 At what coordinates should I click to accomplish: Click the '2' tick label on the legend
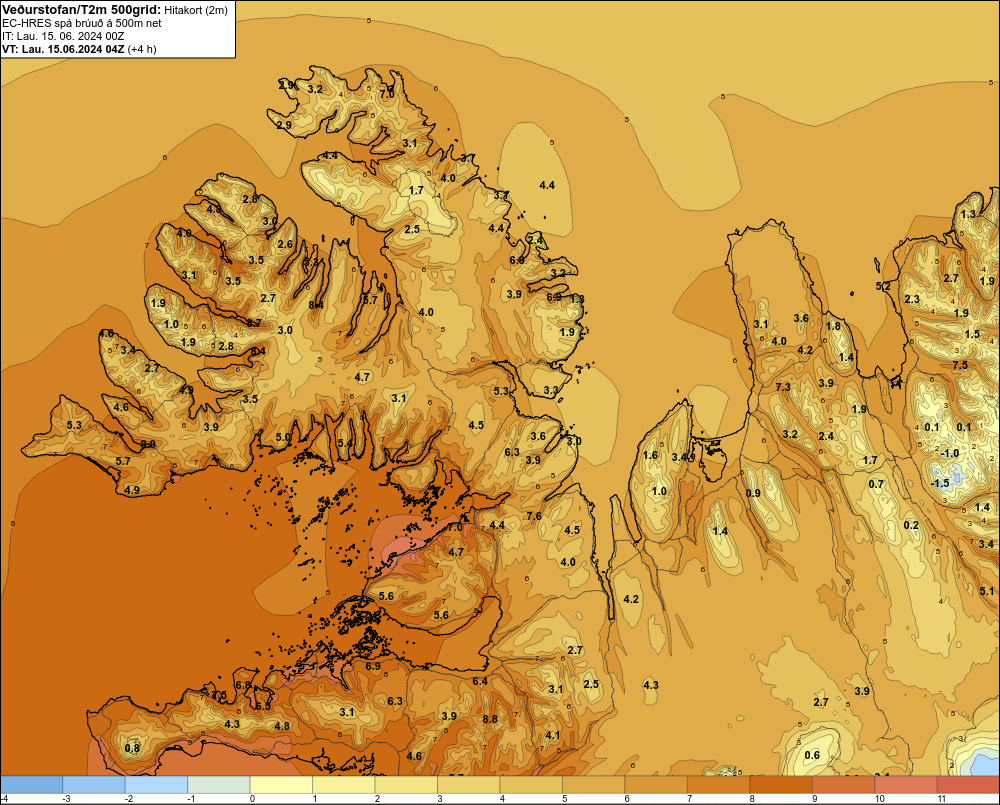pyautogui.click(x=378, y=799)
